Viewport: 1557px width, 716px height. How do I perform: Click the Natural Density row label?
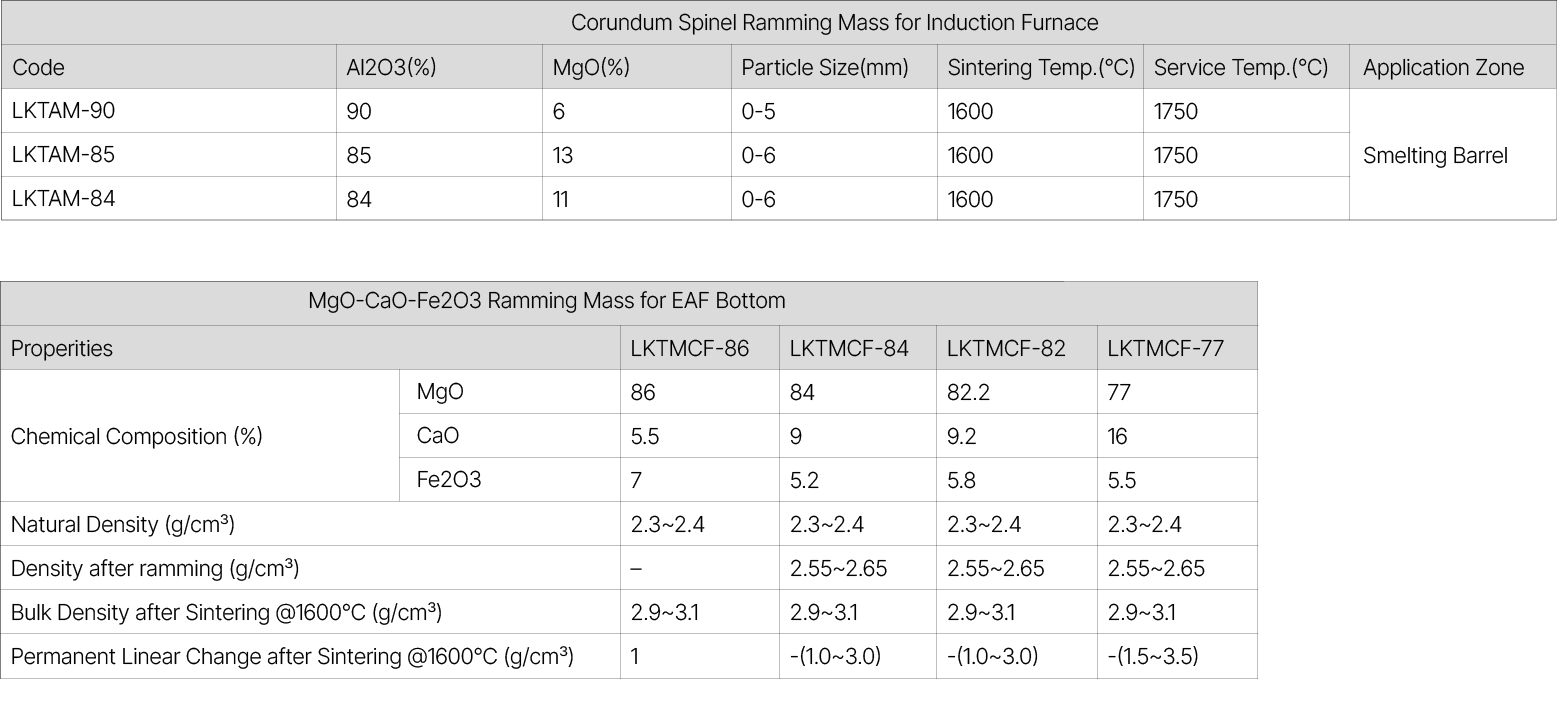[x=123, y=524]
